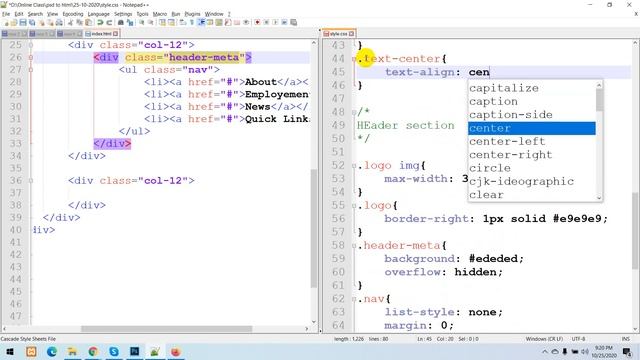This screenshot has height=360, width=640.
Task: Collapse the .nav rule fold on line 62
Action: [354, 299]
